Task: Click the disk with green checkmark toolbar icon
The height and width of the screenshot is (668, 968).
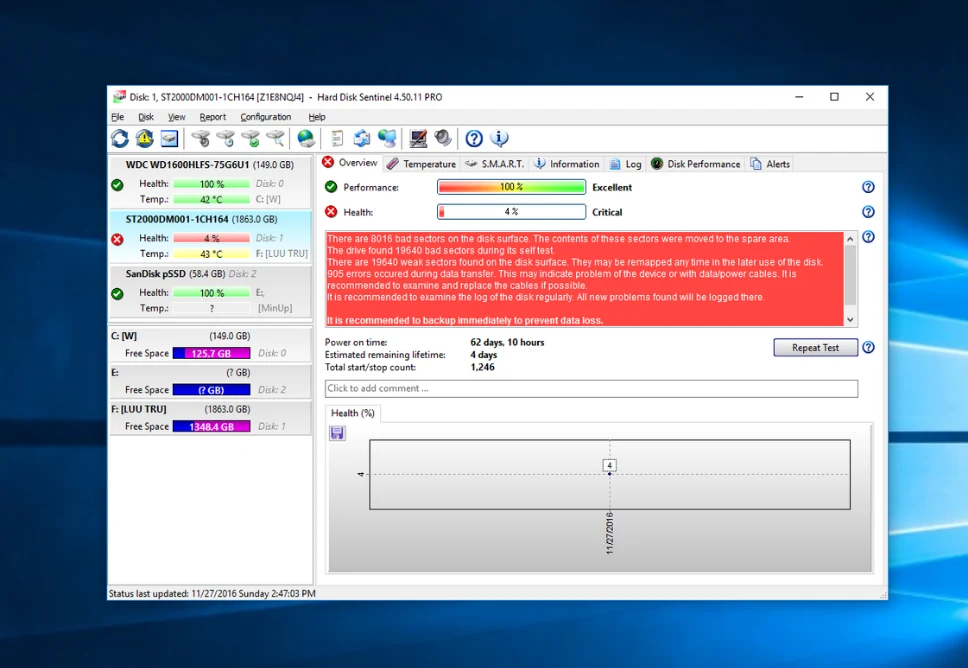Action: (x=251, y=138)
